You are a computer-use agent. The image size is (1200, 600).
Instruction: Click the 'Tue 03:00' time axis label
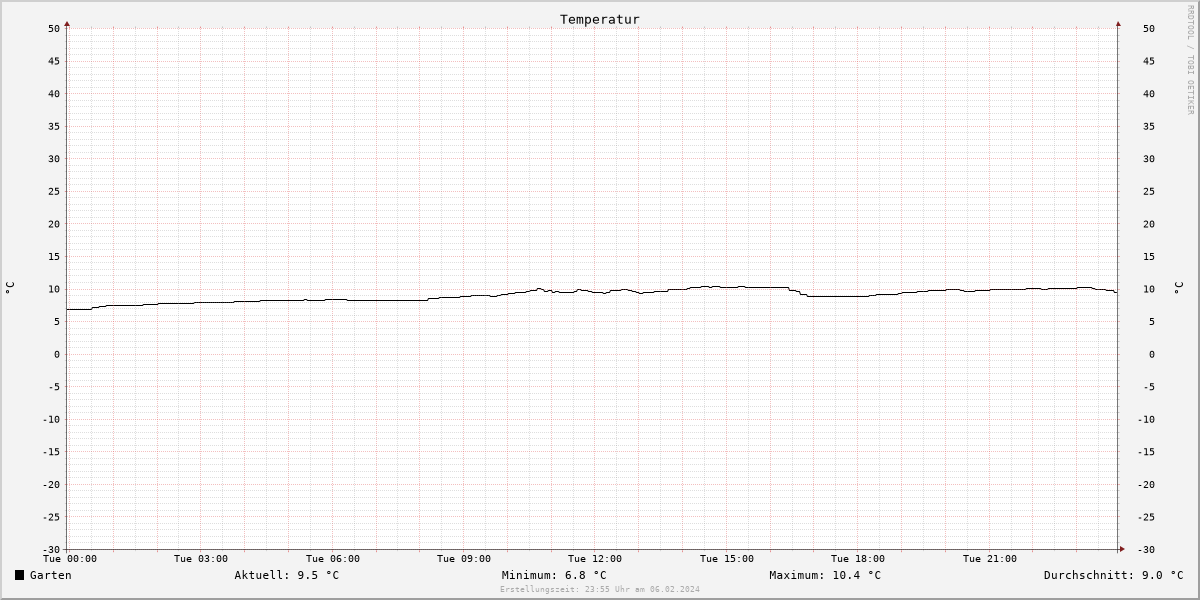click(x=201, y=559)
